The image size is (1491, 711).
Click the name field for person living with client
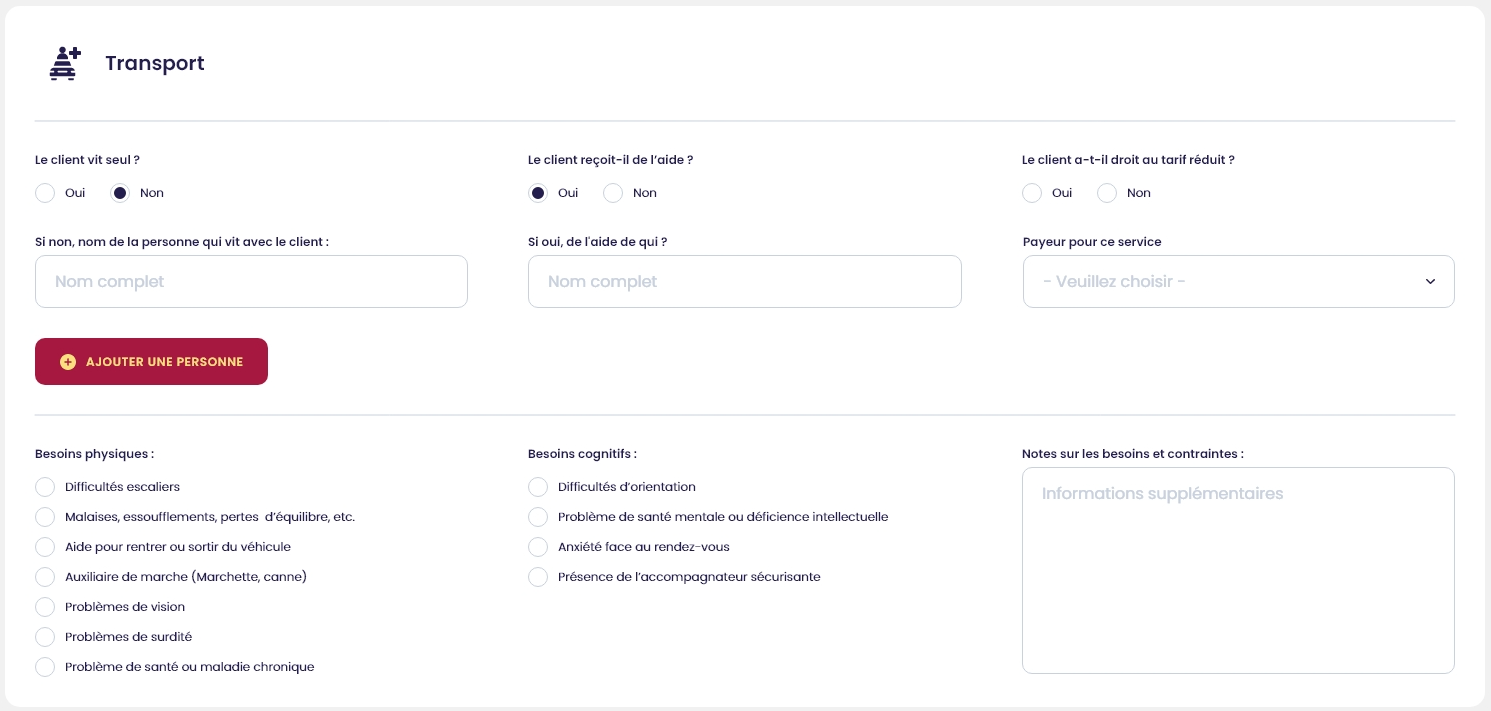tap(251, 281)
